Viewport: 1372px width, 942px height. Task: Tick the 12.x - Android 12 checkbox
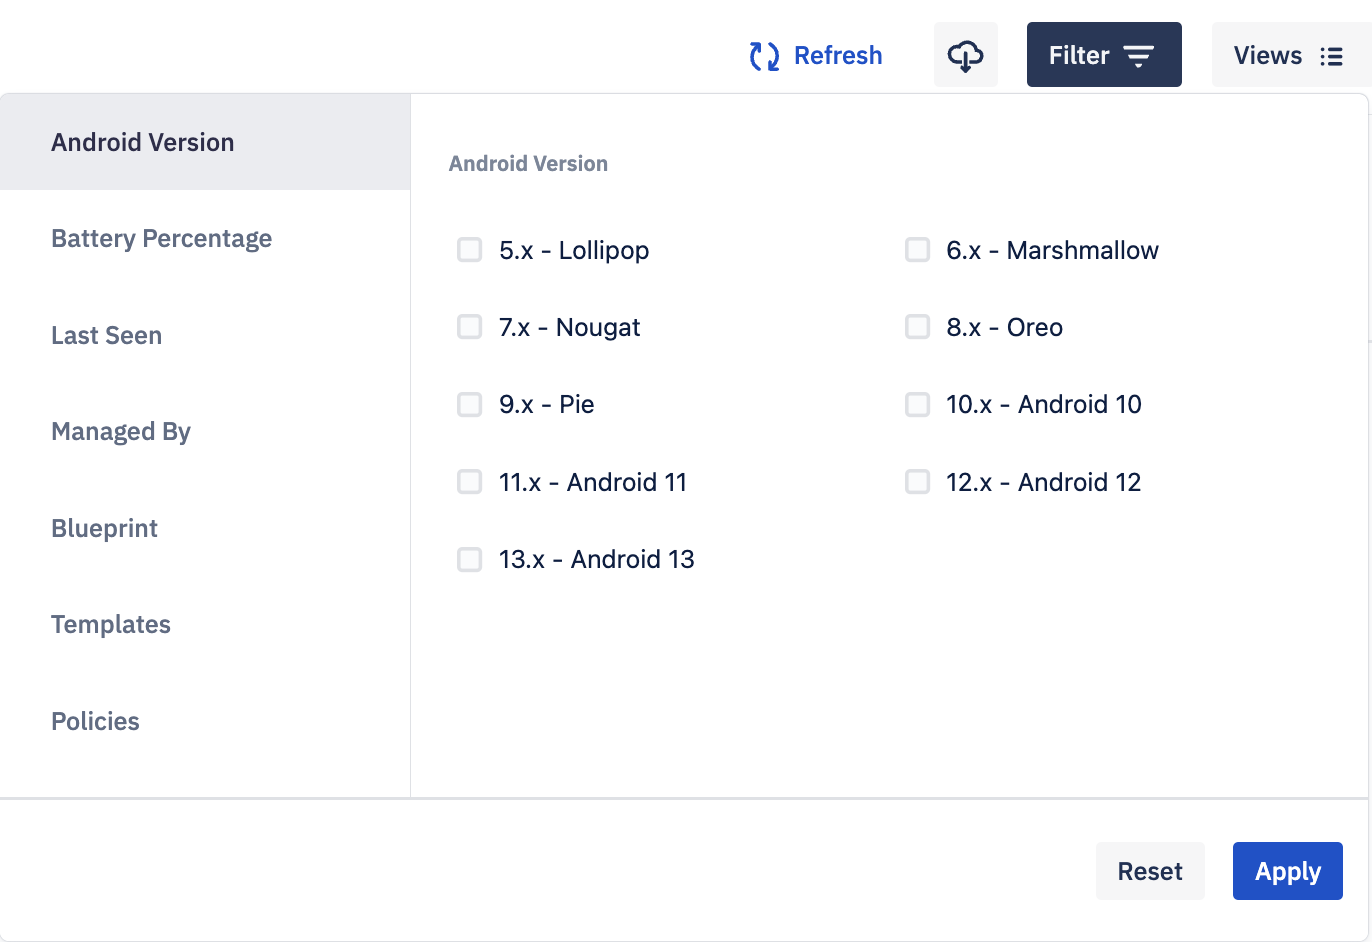click(x=917, y=482)
